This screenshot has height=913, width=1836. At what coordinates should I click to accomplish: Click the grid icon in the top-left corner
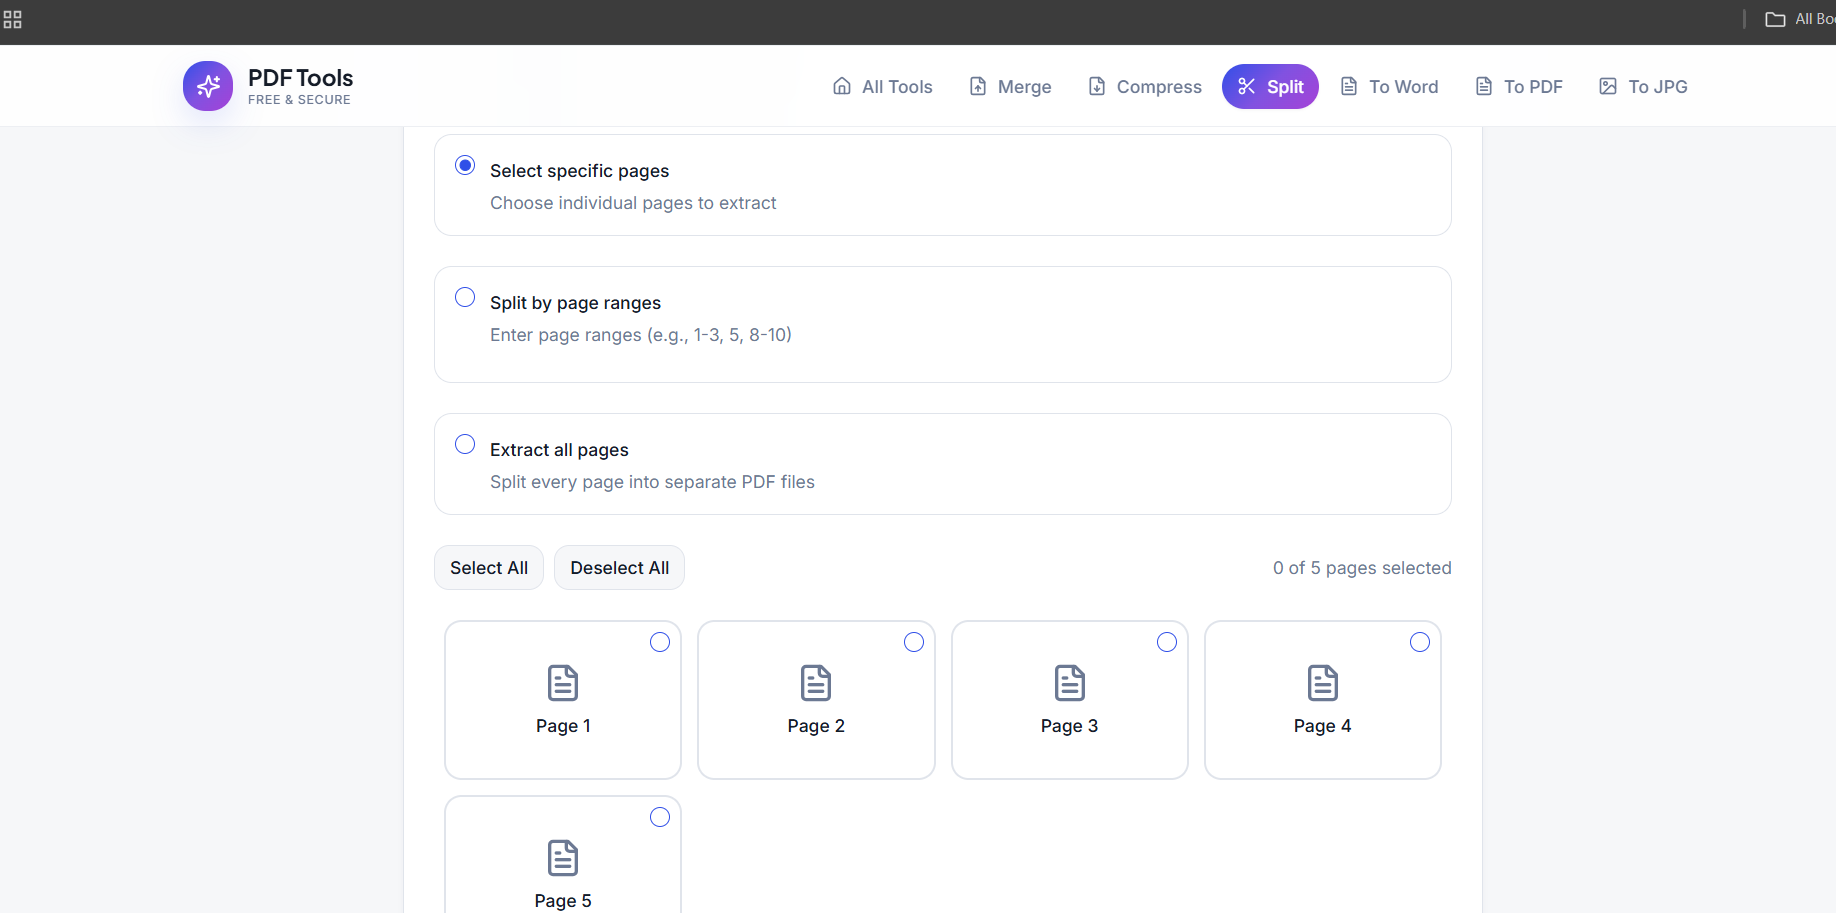click(13, 19)
